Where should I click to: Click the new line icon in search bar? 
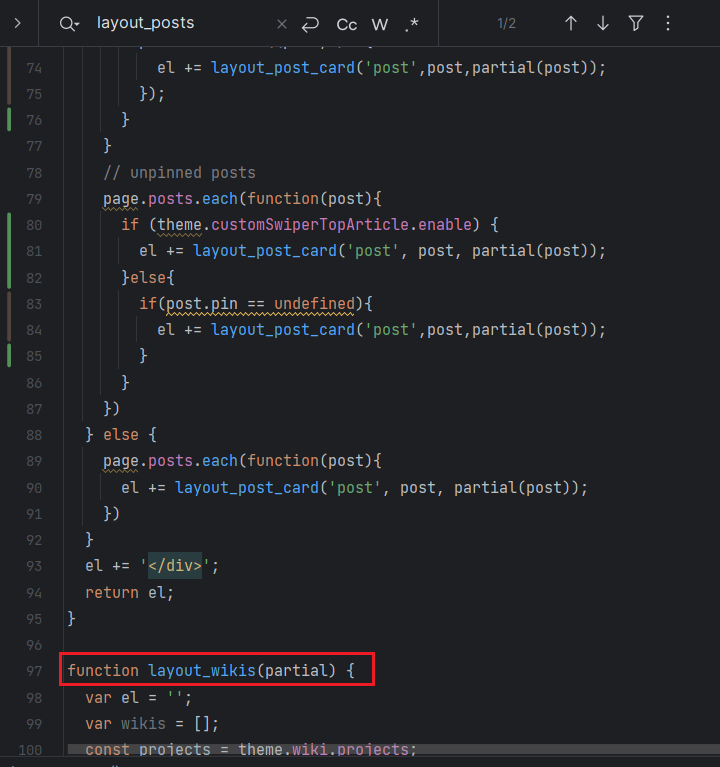tap(311, 23)
